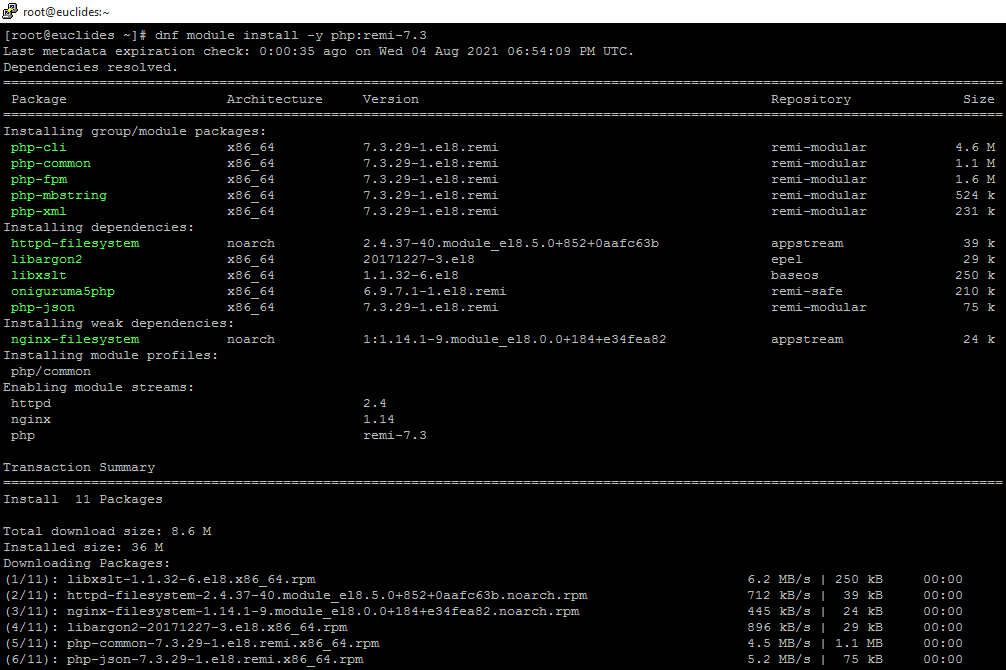
Task: Click the Package column header
Action: coord(39,99)
